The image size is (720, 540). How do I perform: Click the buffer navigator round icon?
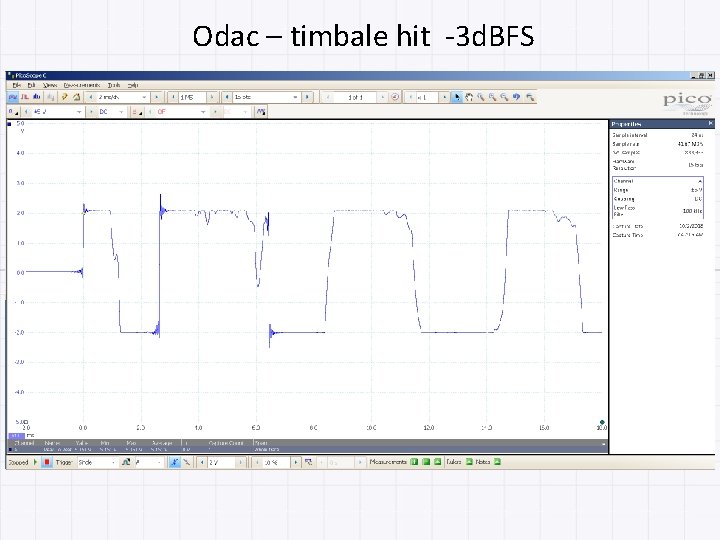coord(395,97)
